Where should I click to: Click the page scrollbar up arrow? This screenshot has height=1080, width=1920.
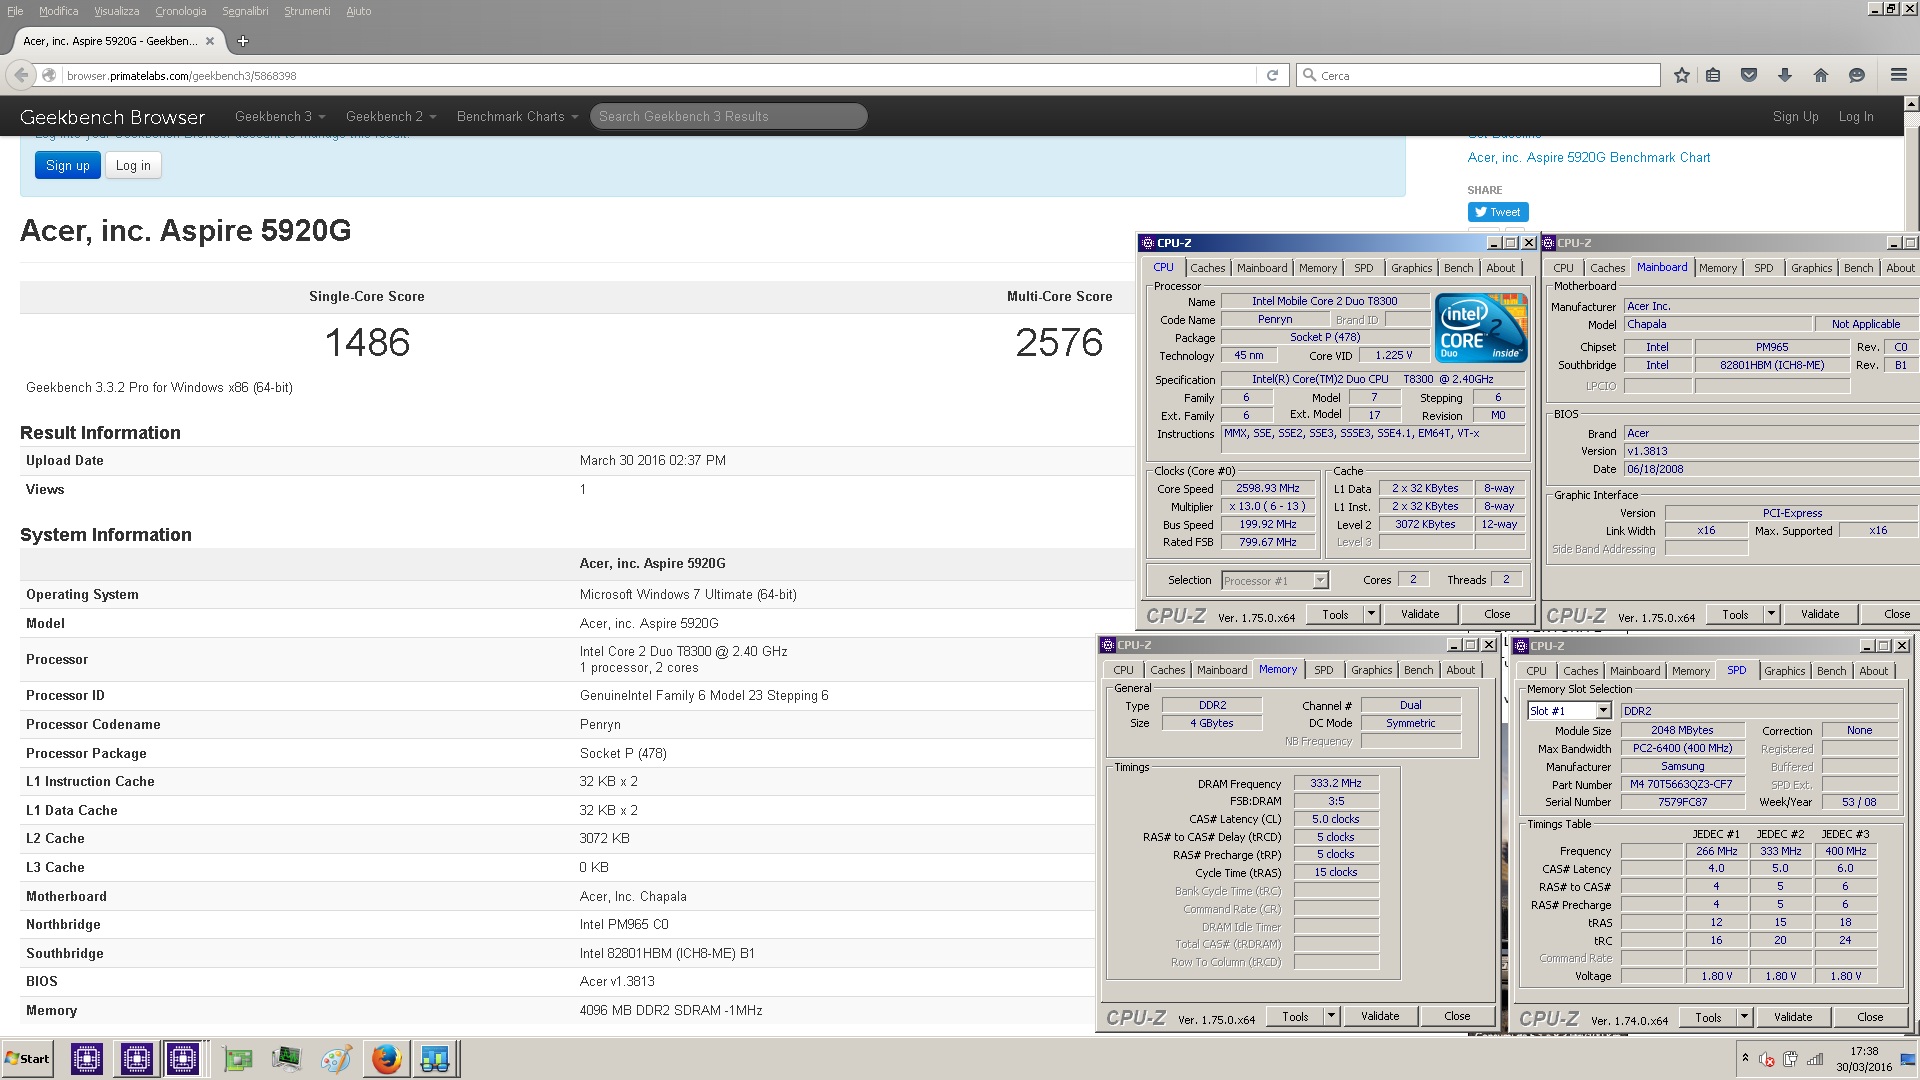tap(1911, 104)
